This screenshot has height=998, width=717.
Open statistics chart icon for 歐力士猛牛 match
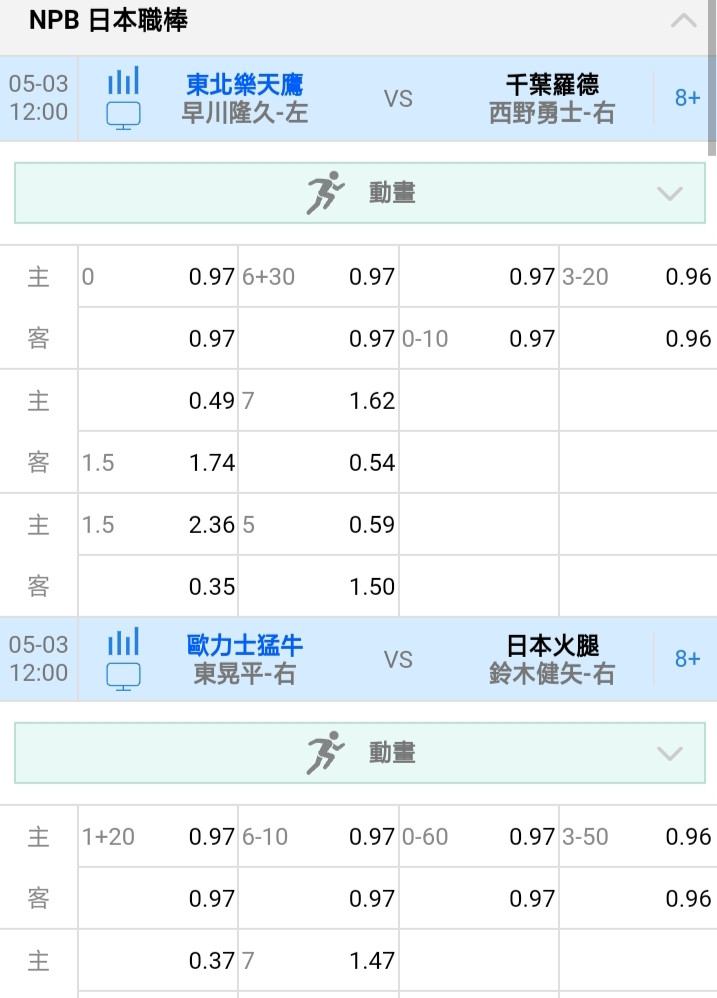pos(123,642)
